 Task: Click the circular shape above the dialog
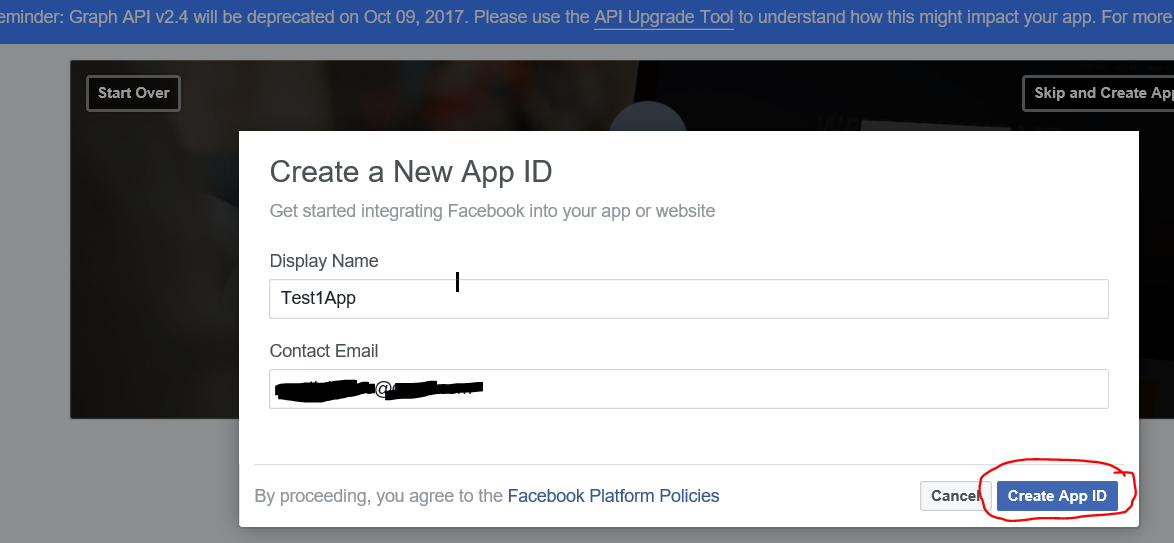click(648, 120)
